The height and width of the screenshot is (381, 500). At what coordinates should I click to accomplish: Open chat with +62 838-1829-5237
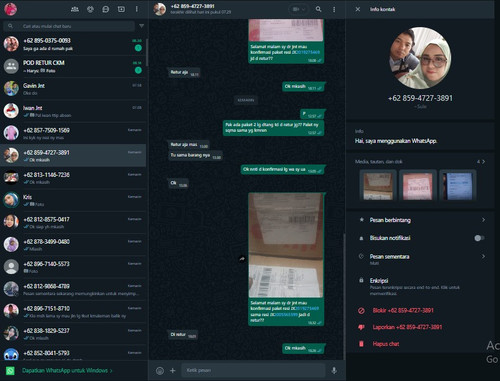point(73,334)
